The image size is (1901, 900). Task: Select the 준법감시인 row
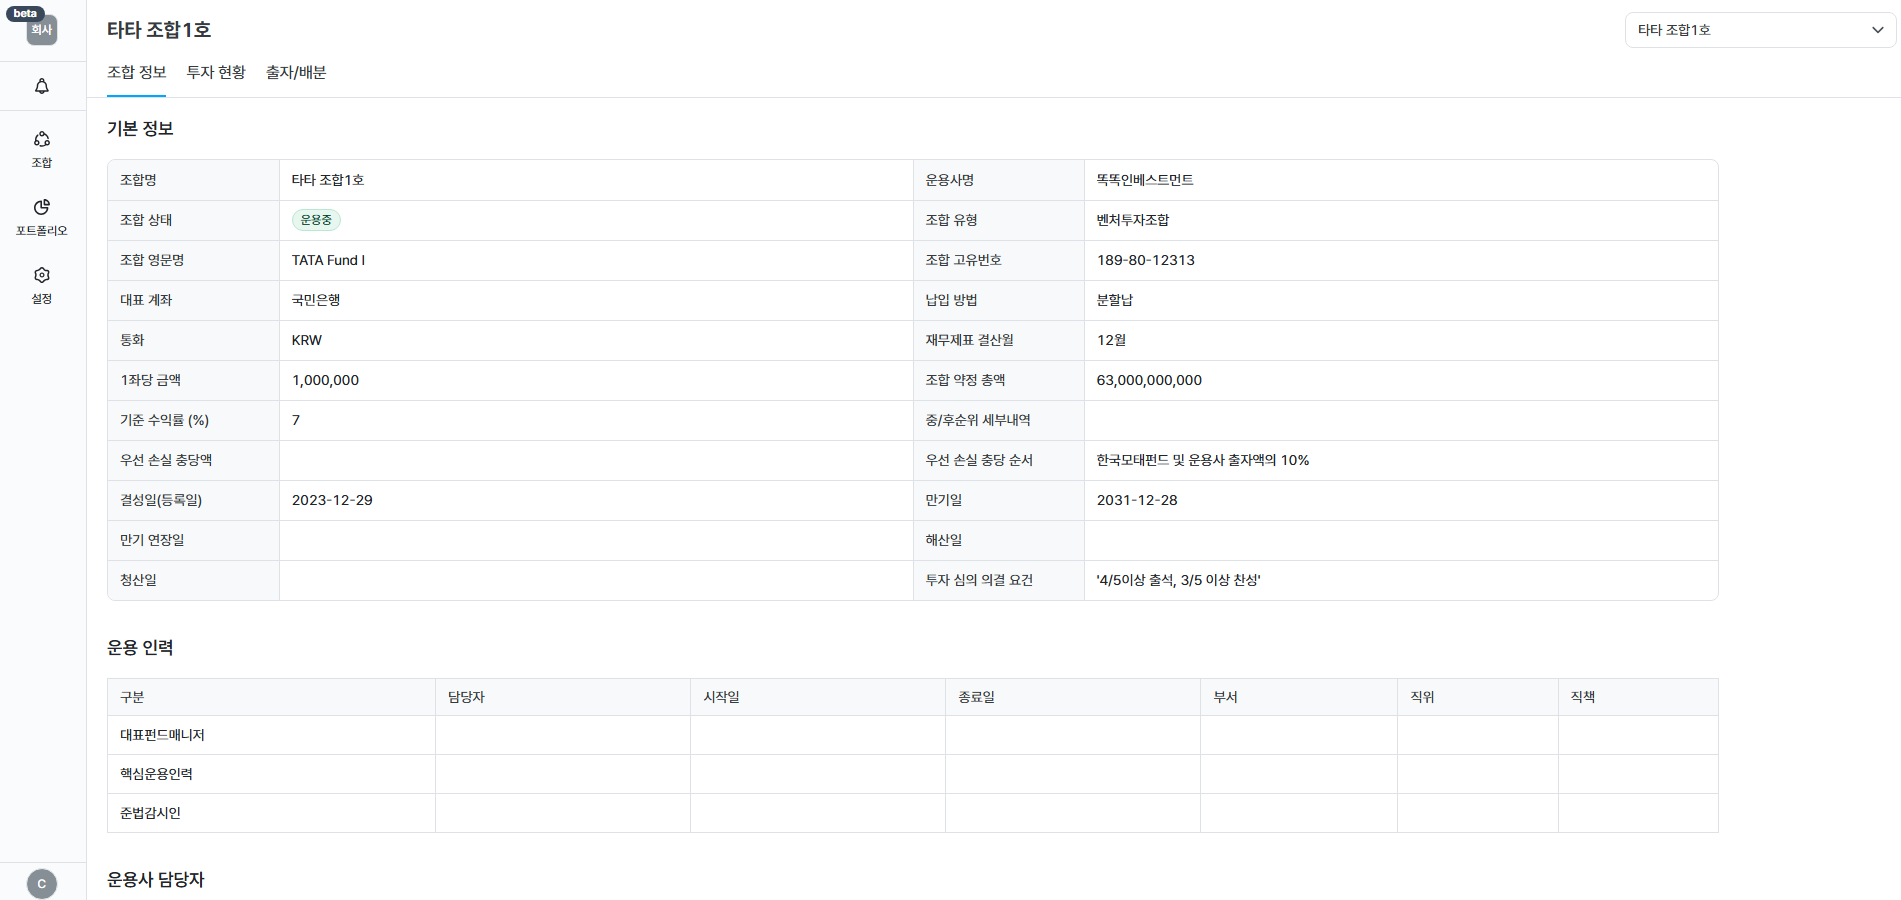[x=150, y=813]
